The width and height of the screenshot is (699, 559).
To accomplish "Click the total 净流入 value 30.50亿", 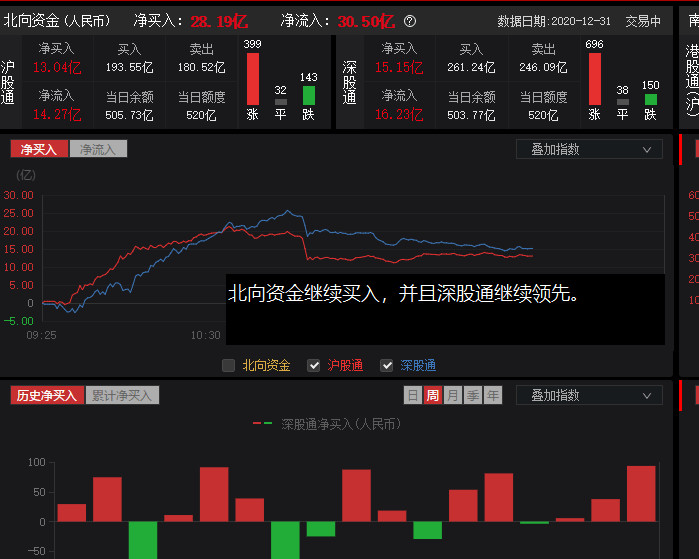I will 366,21.
